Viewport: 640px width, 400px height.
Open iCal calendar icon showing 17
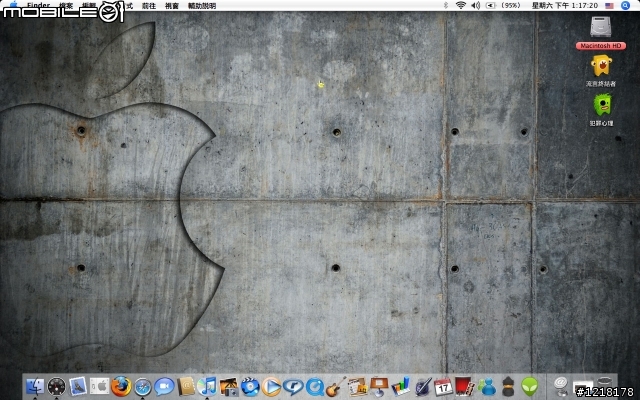pos(444,386)
